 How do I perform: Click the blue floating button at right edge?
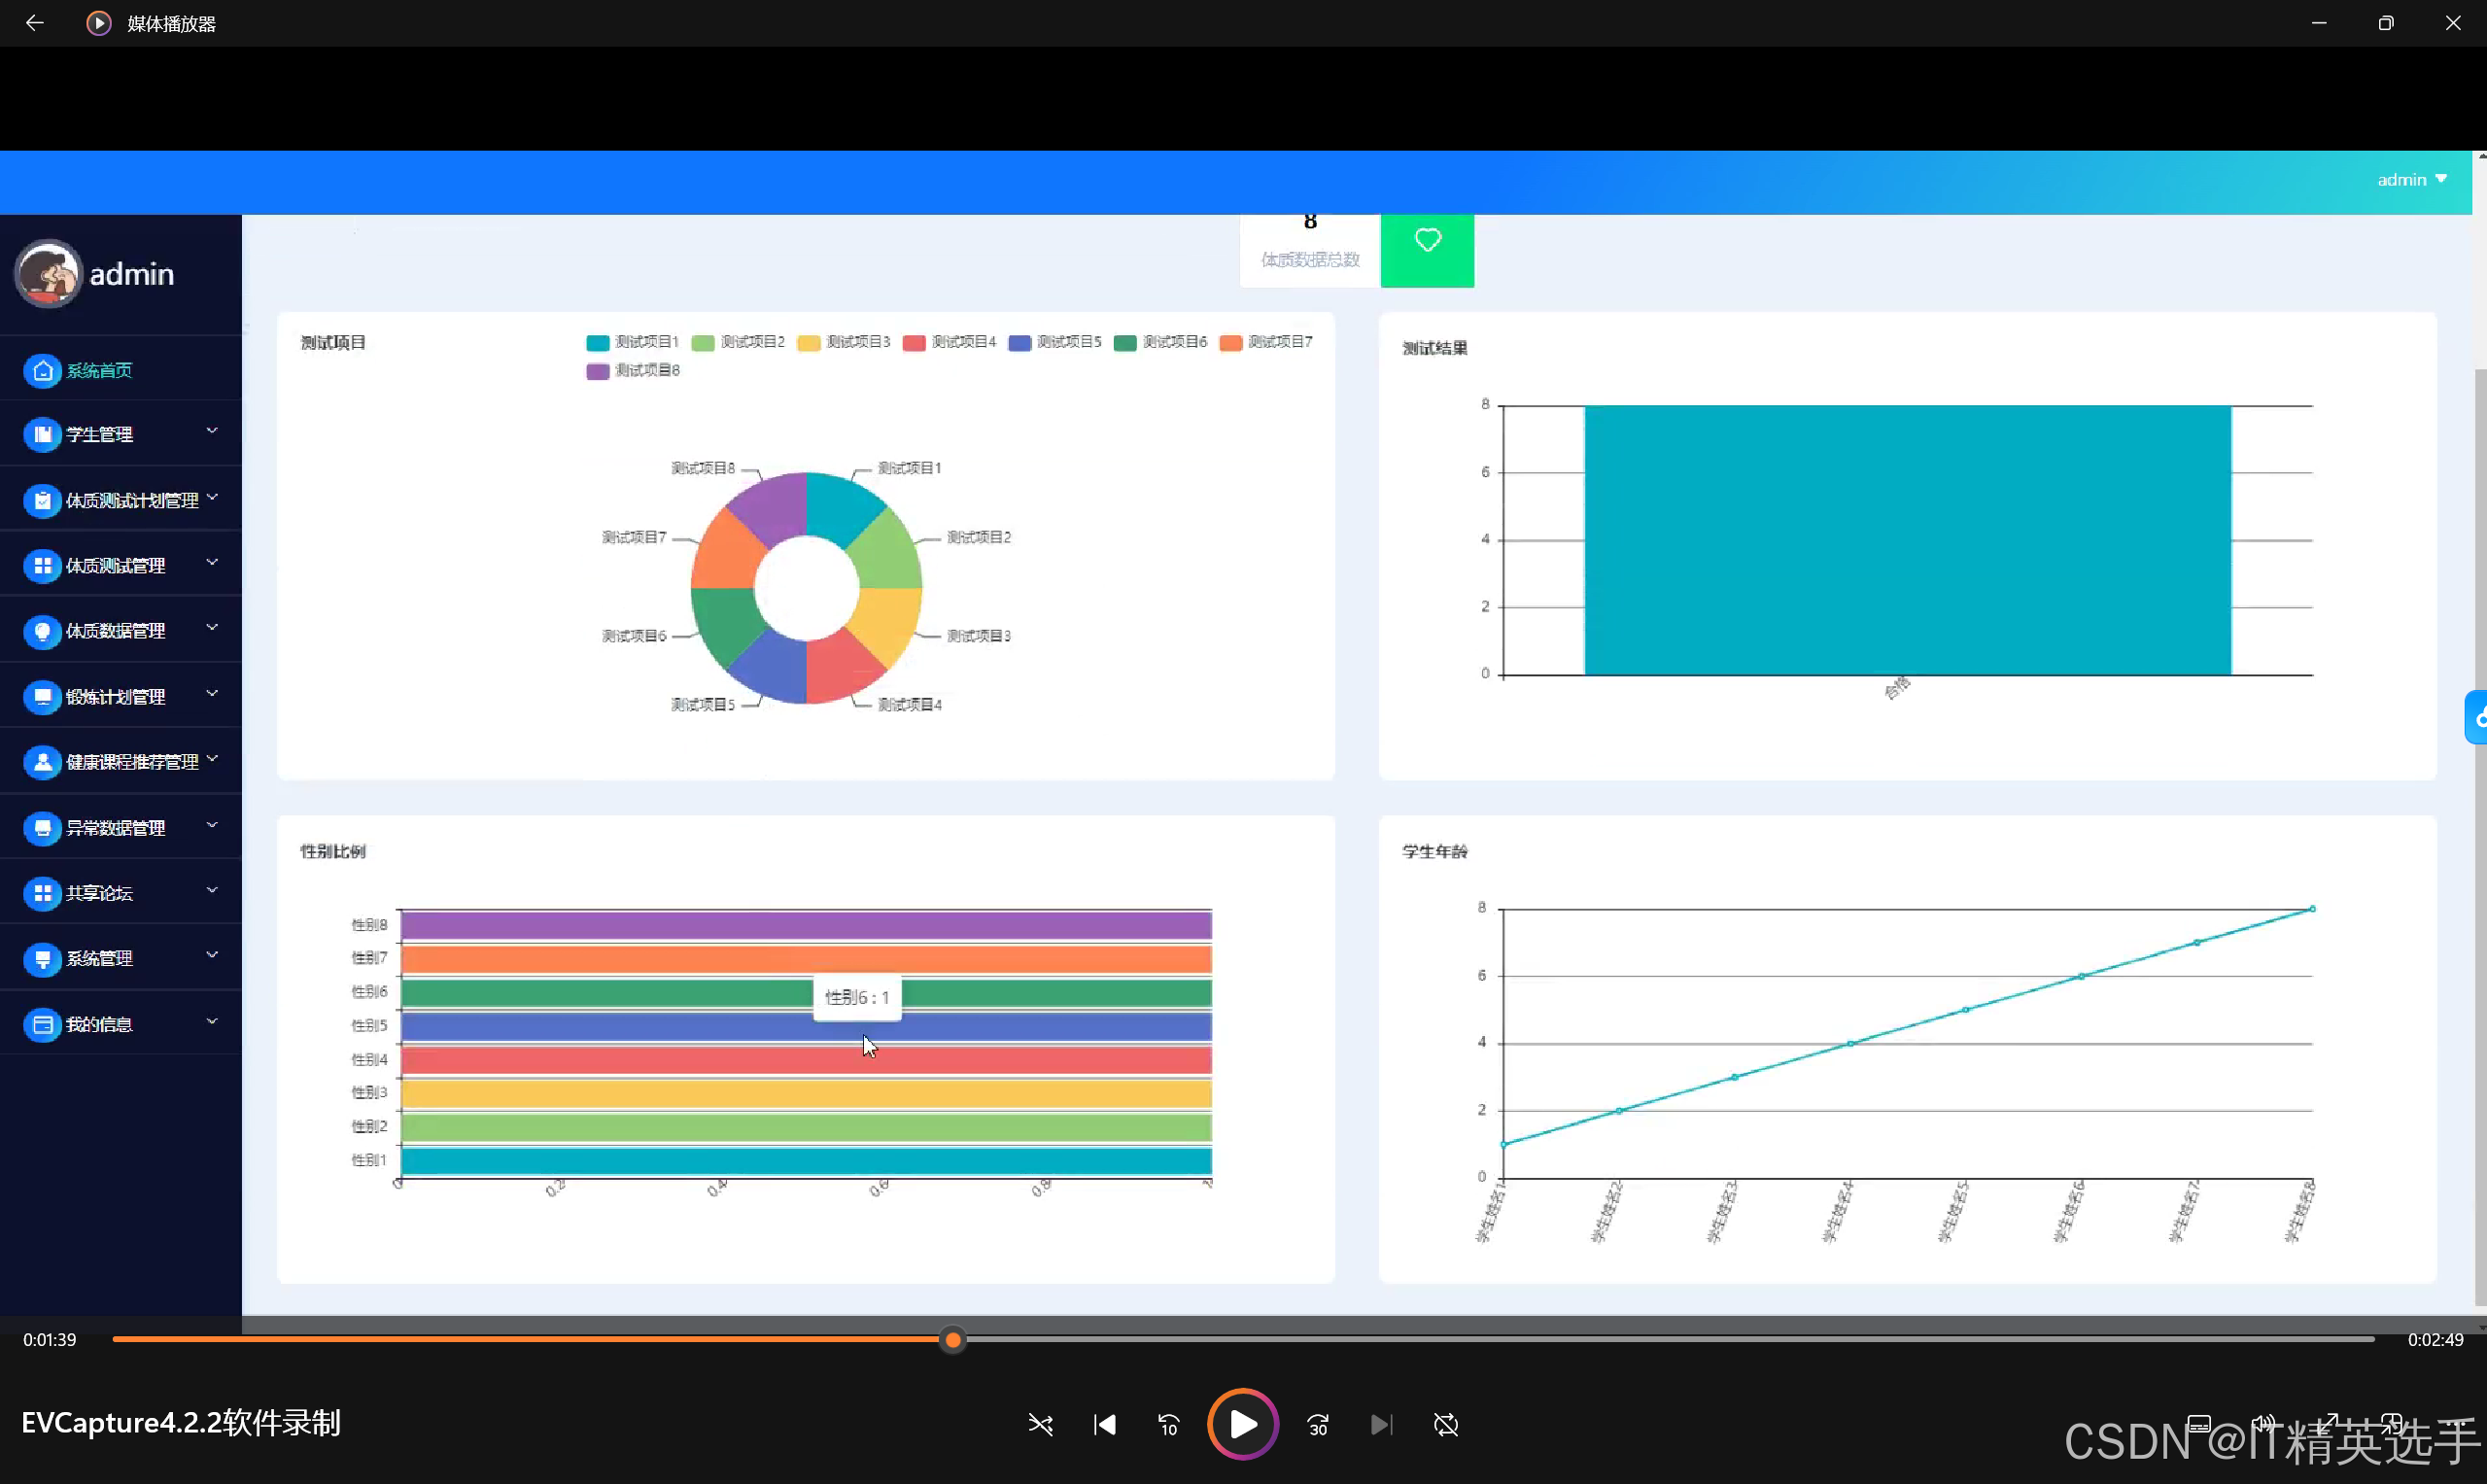pyautogui.click(x=2477, y=718)
